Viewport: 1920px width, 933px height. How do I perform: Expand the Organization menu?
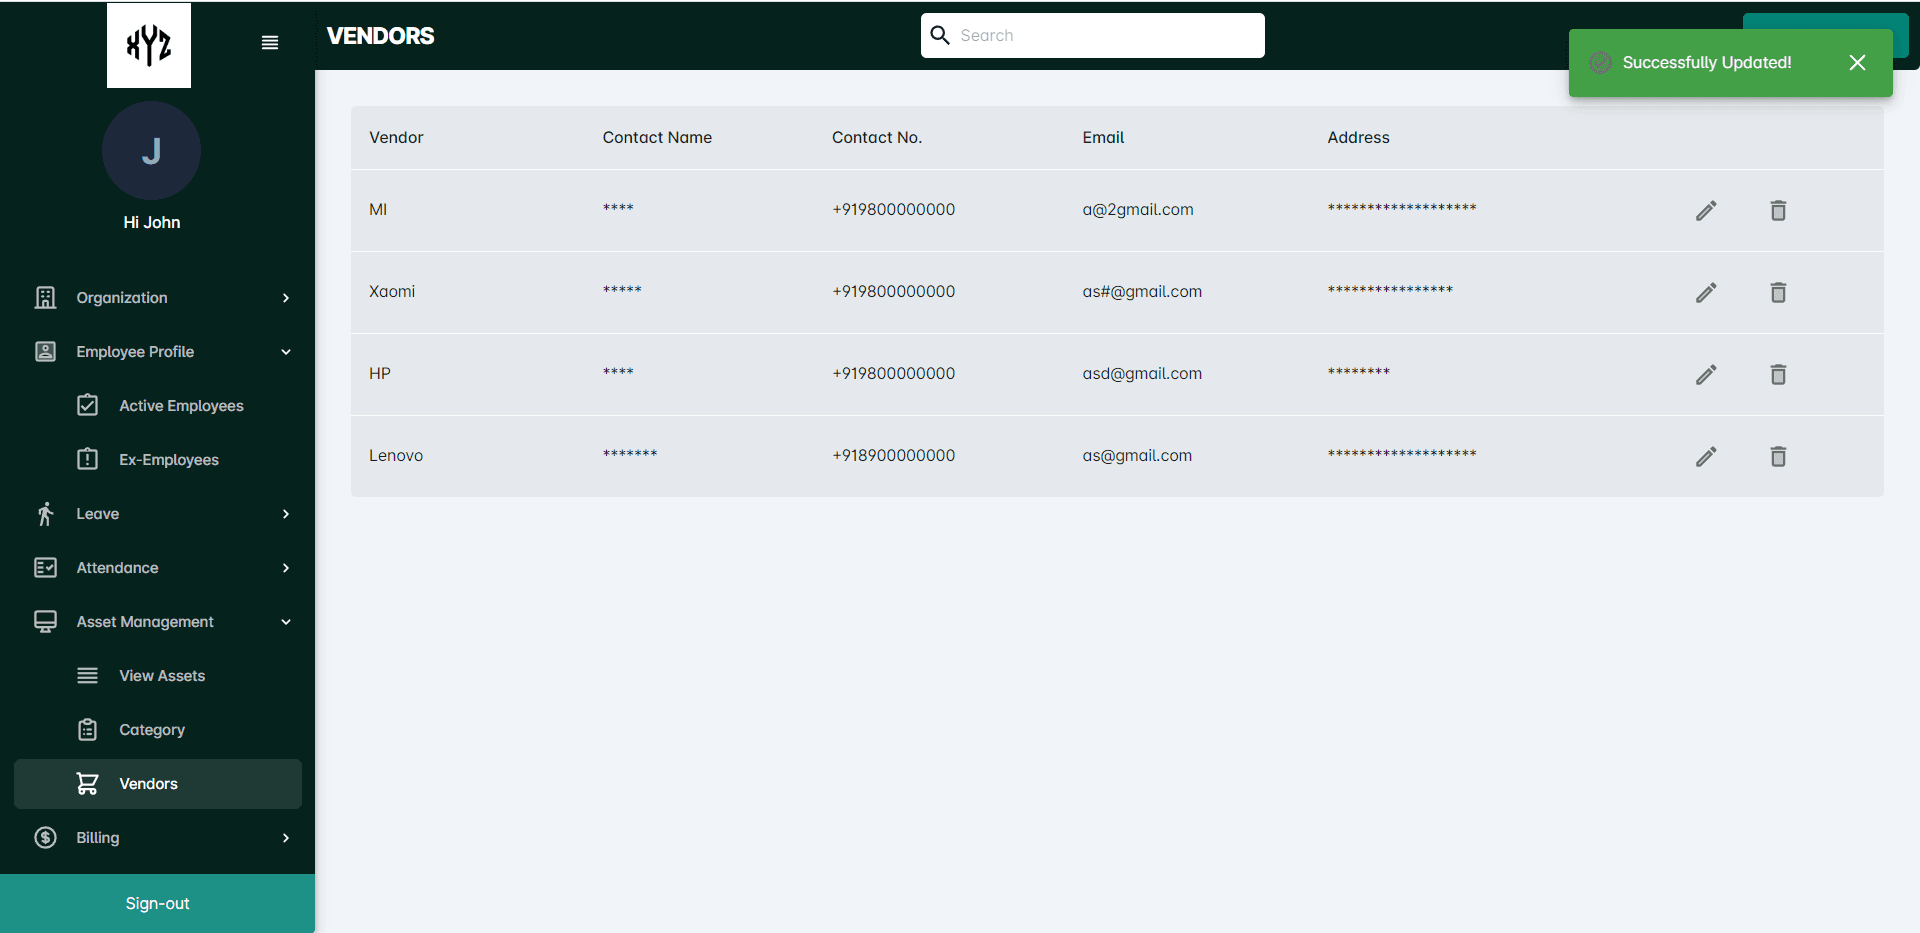point(158,298)
